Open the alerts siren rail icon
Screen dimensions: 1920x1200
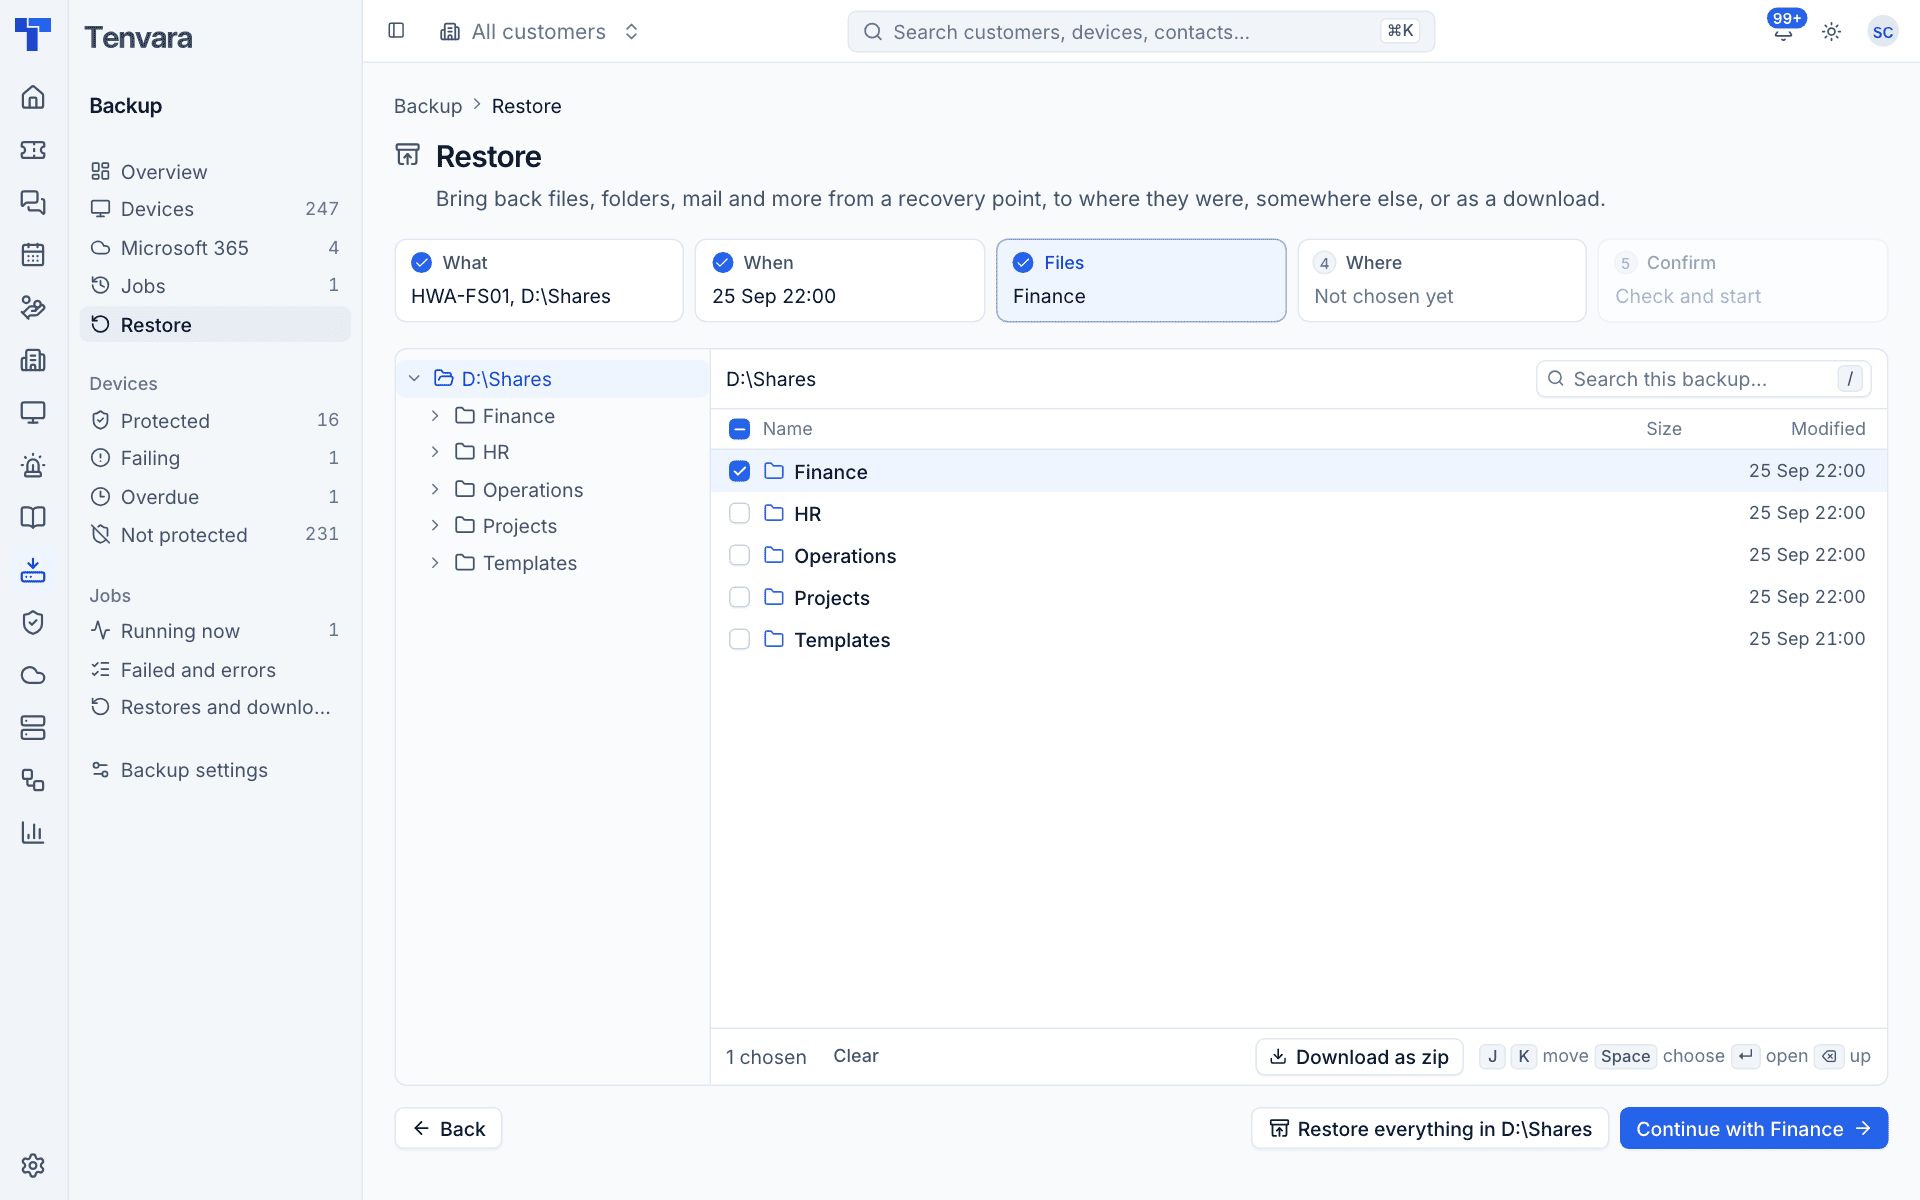coord(33,465)
